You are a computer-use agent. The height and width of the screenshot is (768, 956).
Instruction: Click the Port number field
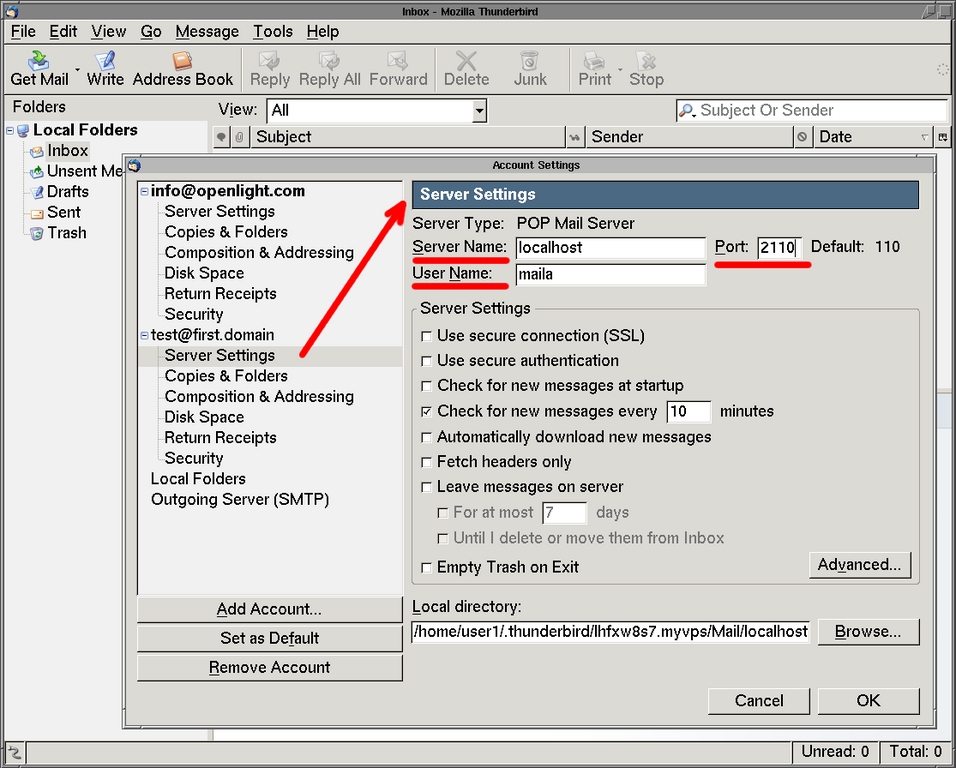pyautogui.click(x=779, y=247)
